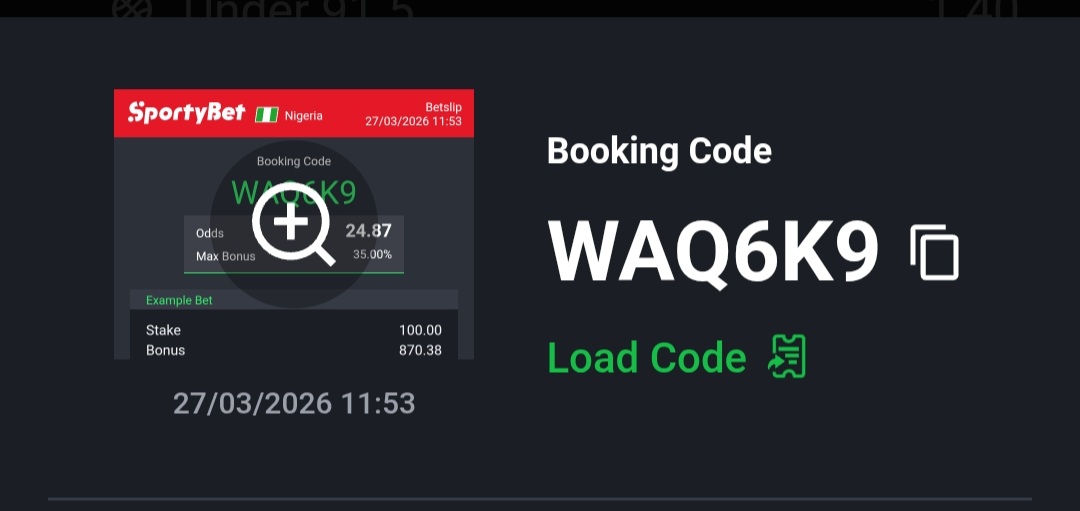The width and height of the screenshot is (1080, 511).
Task: Click the ticket icon beside Load Code
Action: (x=787, y=357)
